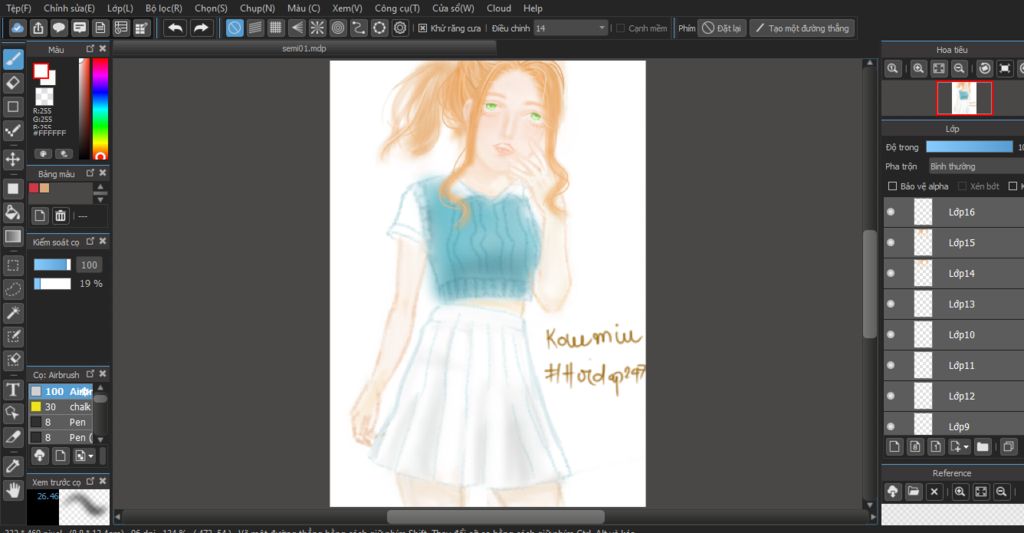Enable the concentric circle snap icon
Viewport: 1024px width, 533px height.
[x=338, y=28]
